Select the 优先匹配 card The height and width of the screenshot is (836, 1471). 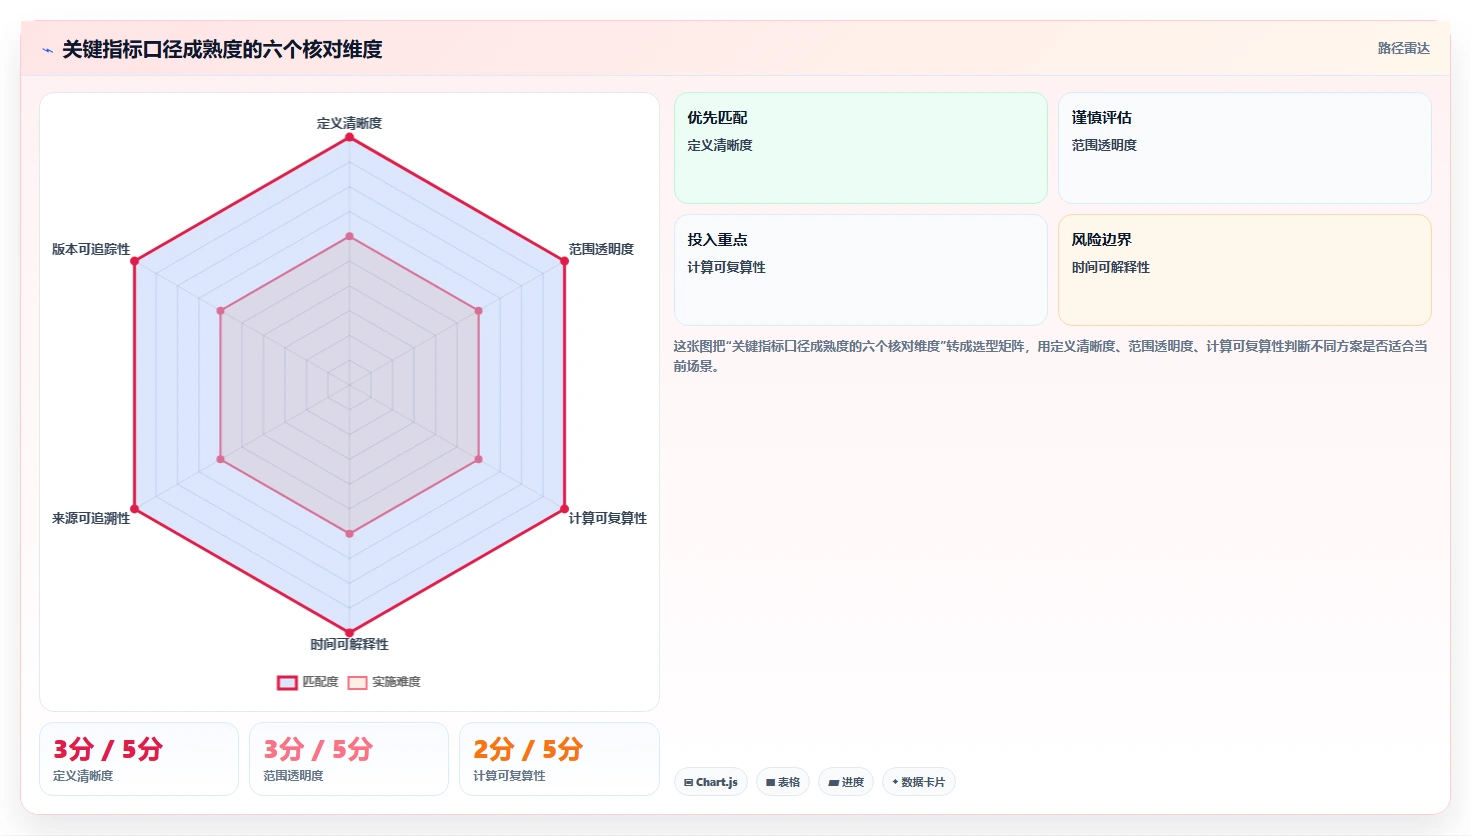tap(860, 148)
